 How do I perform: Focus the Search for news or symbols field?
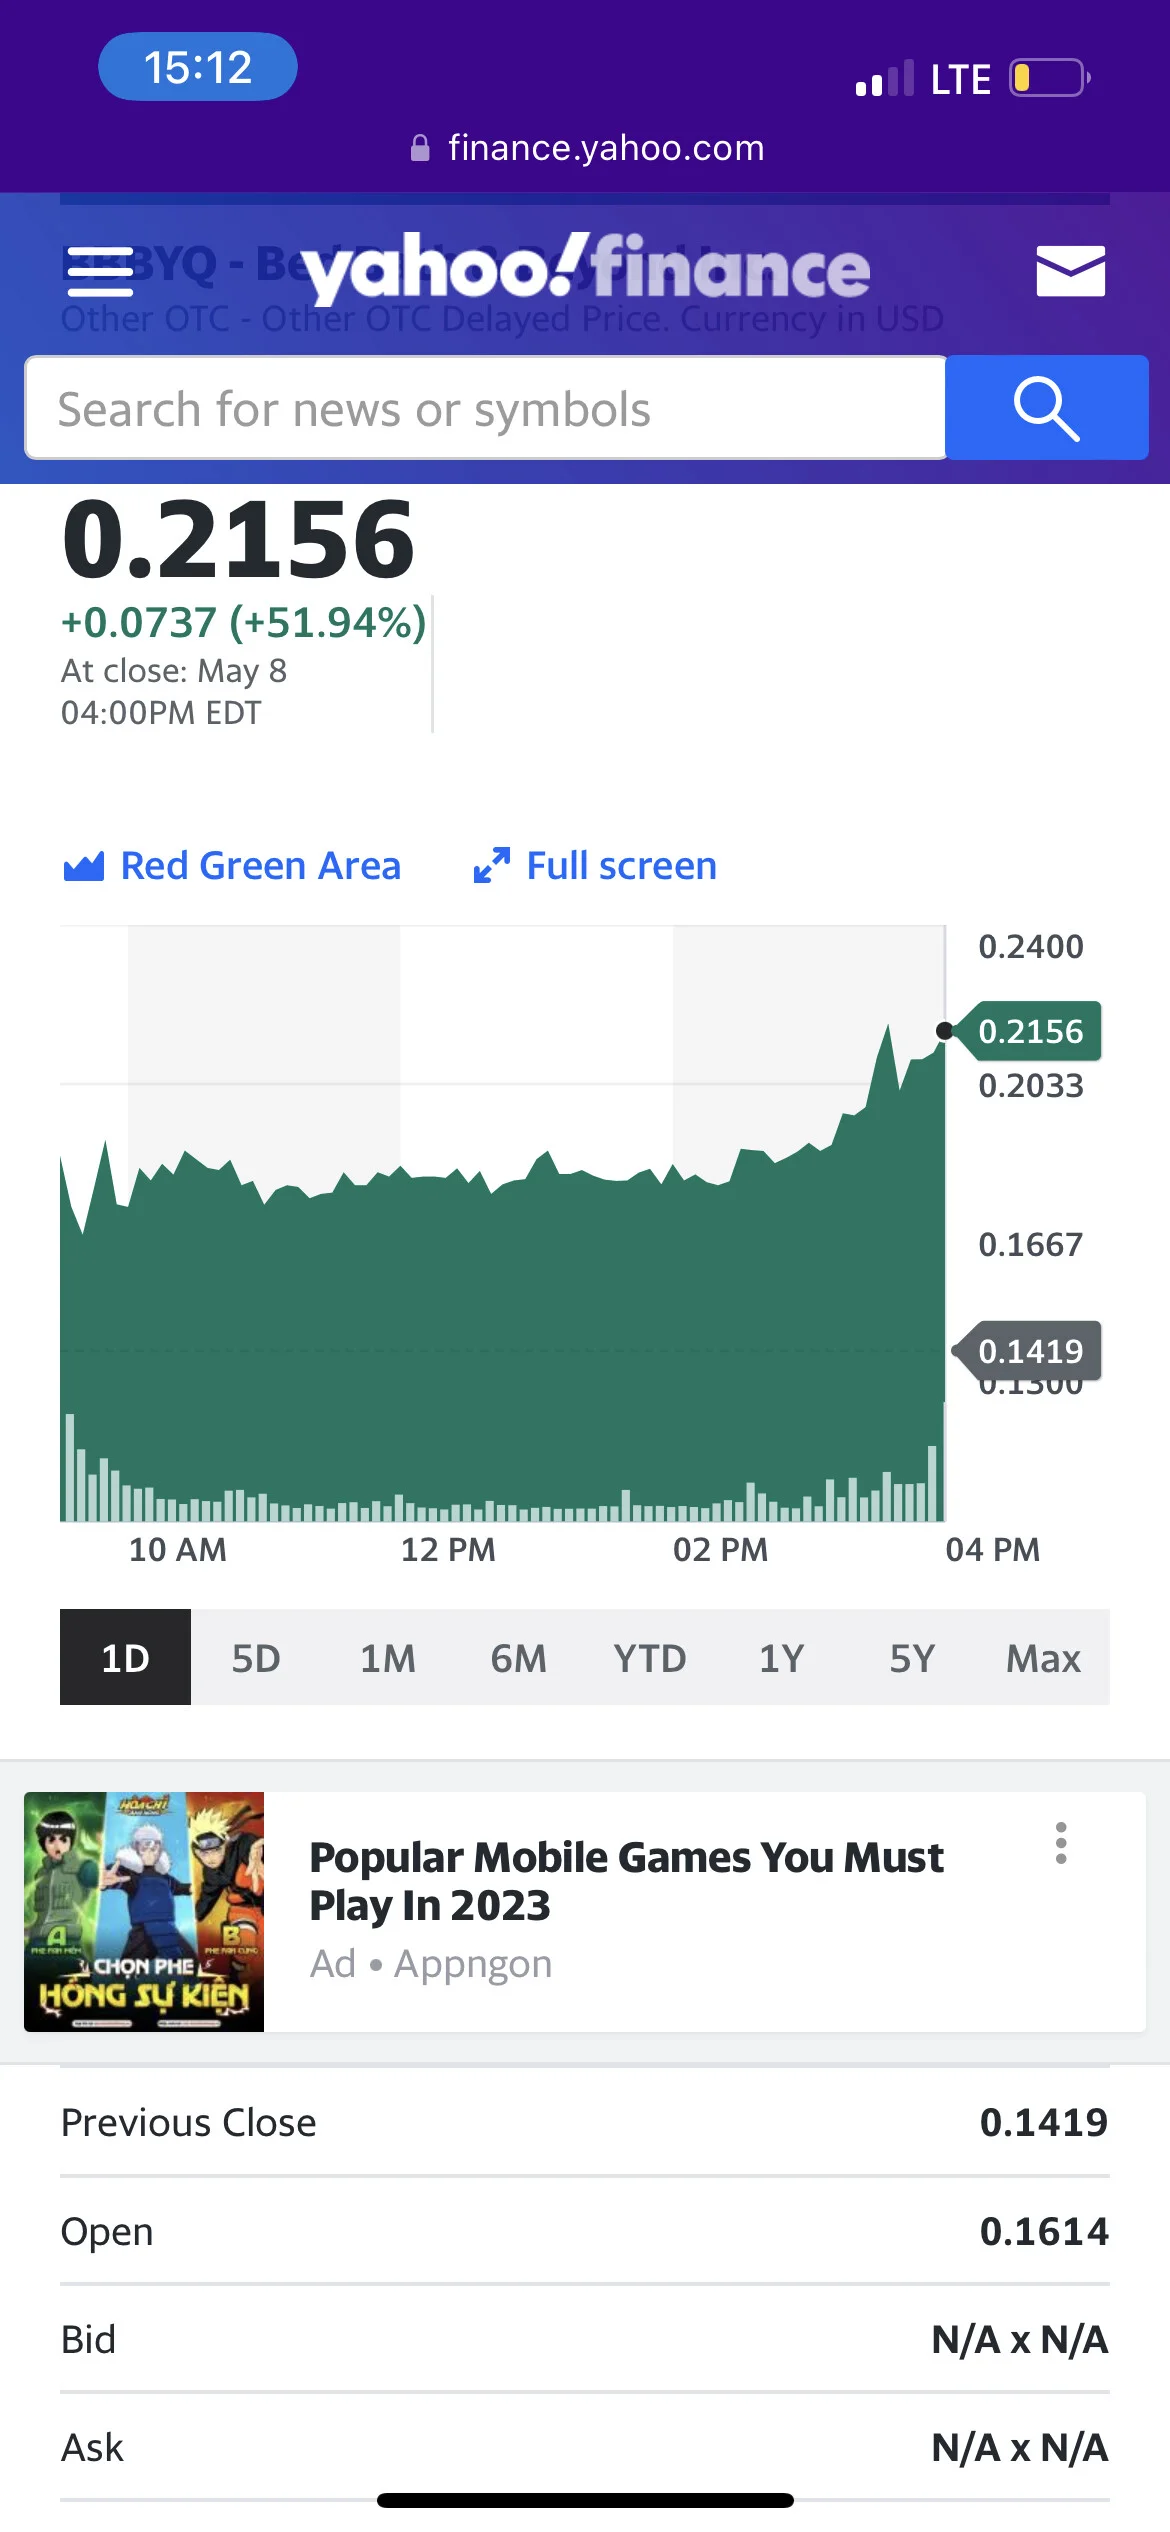pyautogui.click(x=485, y=408)
